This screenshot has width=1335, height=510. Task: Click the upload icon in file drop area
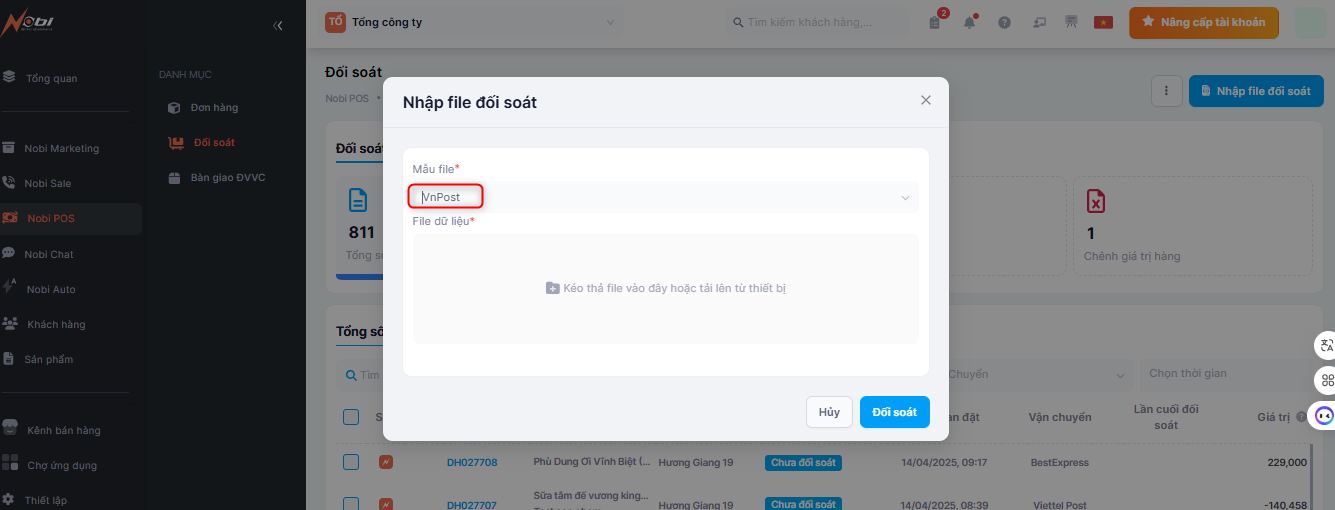pyautogui.click(x=552, y=288)
